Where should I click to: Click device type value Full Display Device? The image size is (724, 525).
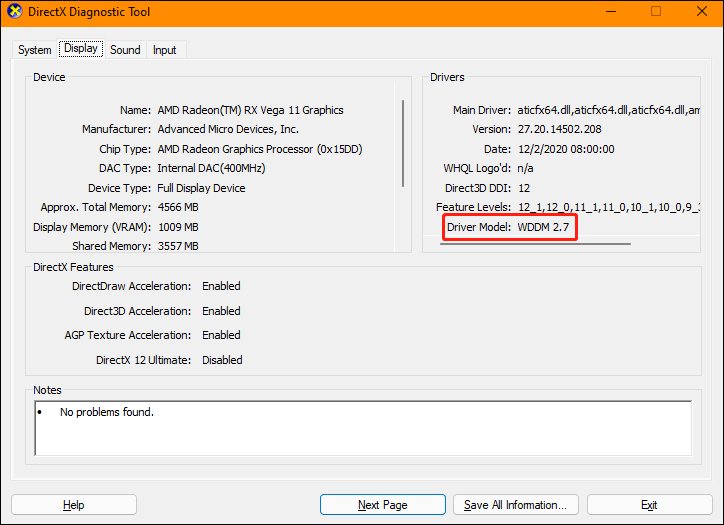point(201,188)
